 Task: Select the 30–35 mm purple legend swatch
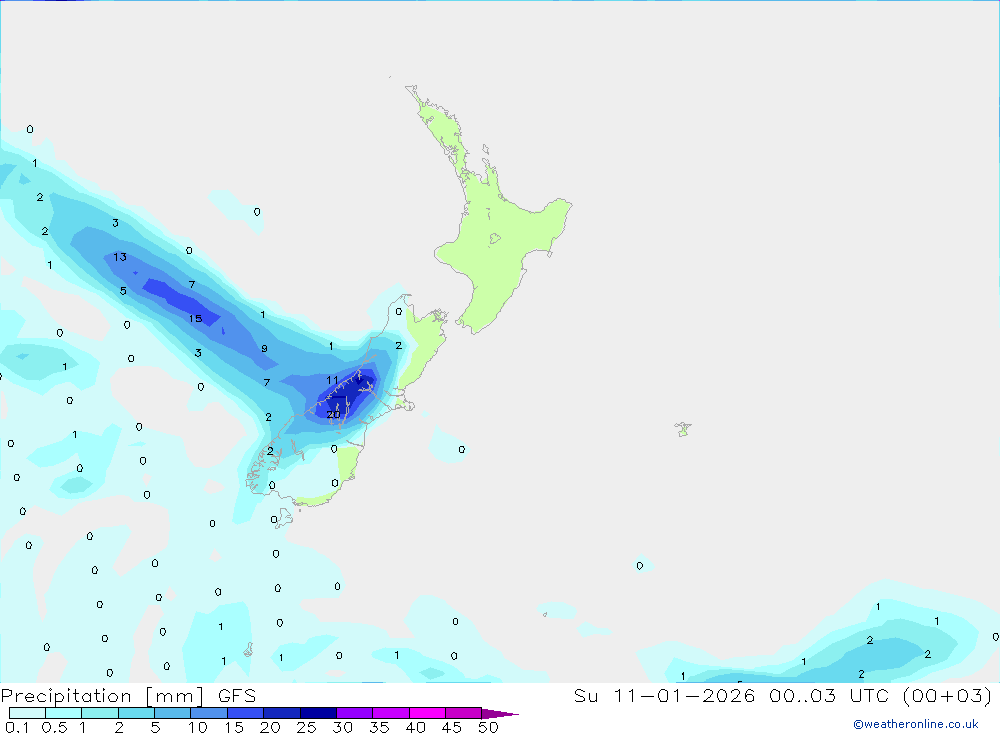coord(355,713)
